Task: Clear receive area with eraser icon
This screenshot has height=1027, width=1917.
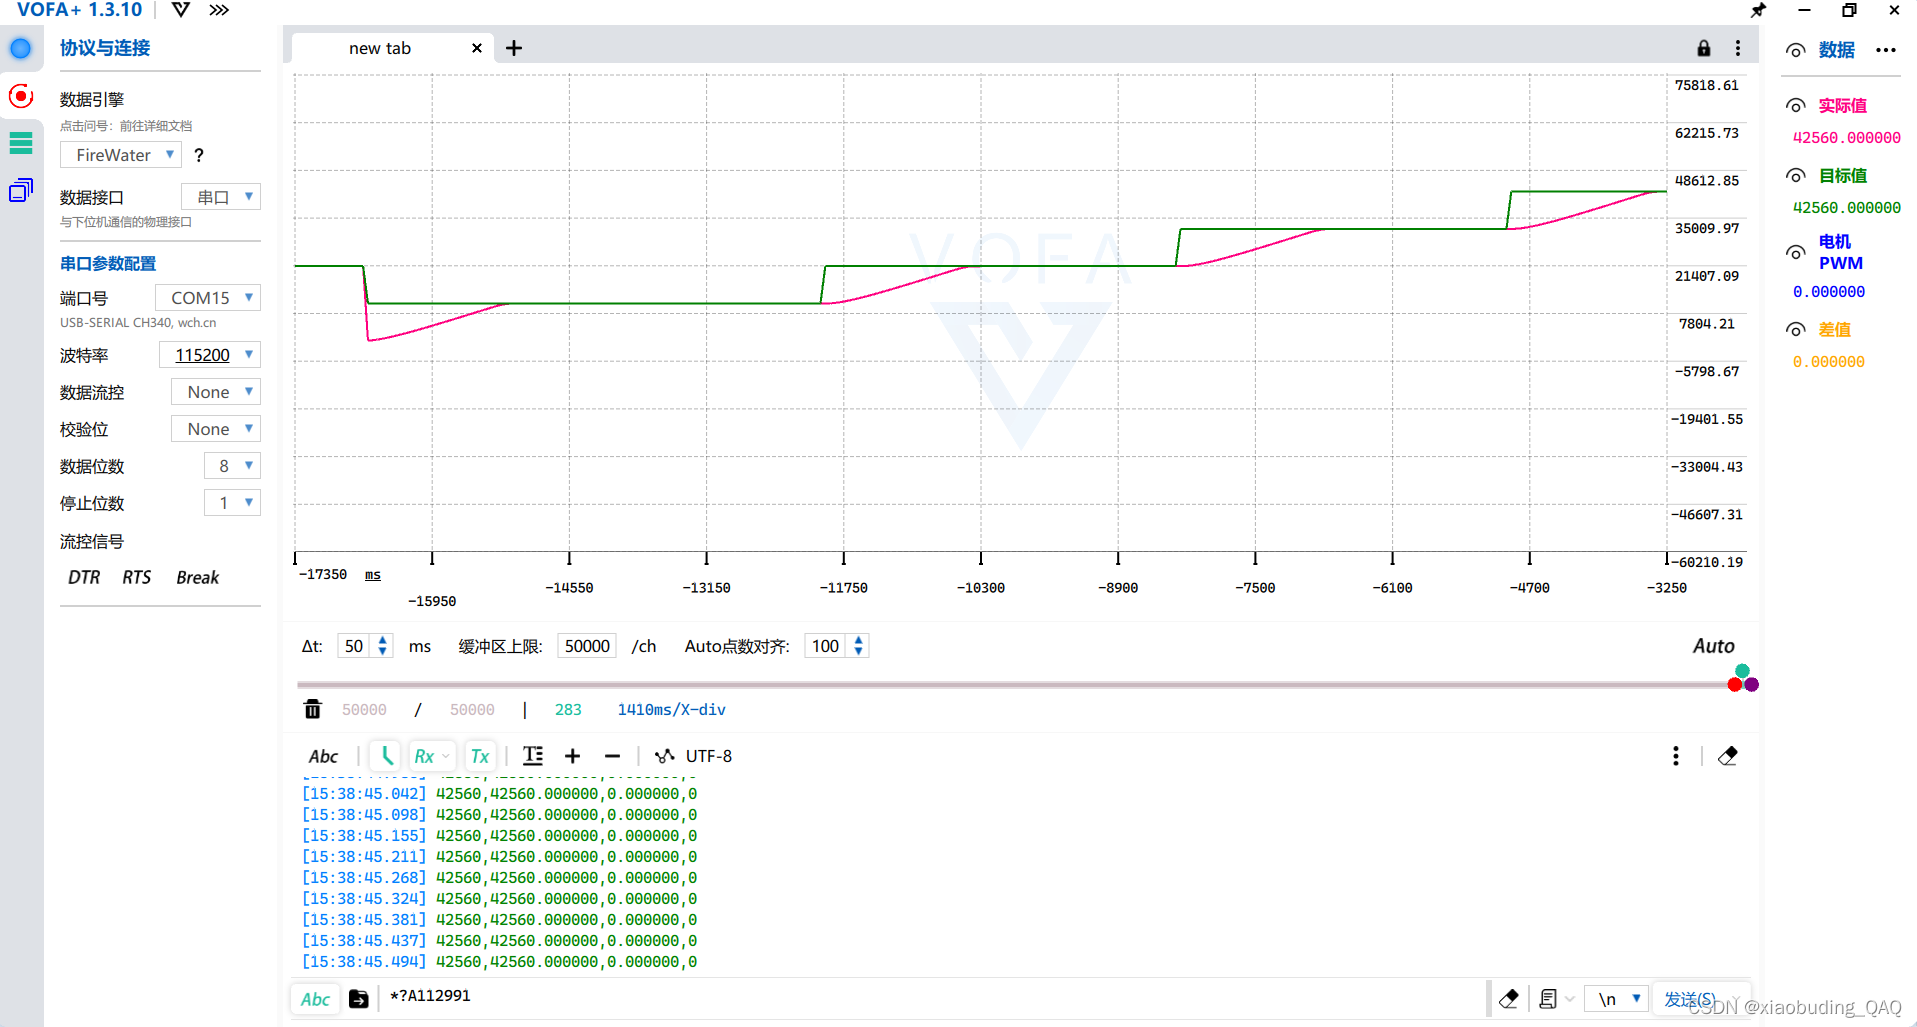Action: click(x=1728, y=756)
